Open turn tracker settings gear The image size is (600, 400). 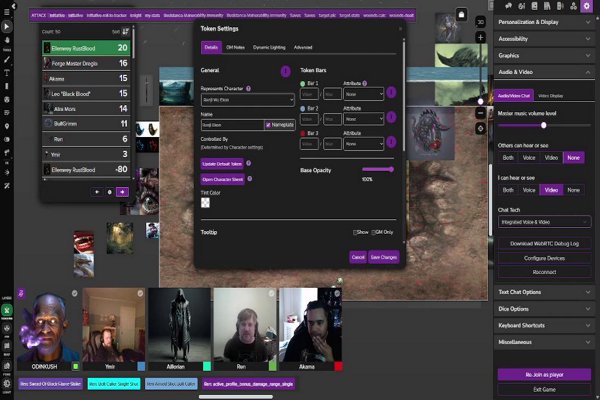[x=109, y=192]
